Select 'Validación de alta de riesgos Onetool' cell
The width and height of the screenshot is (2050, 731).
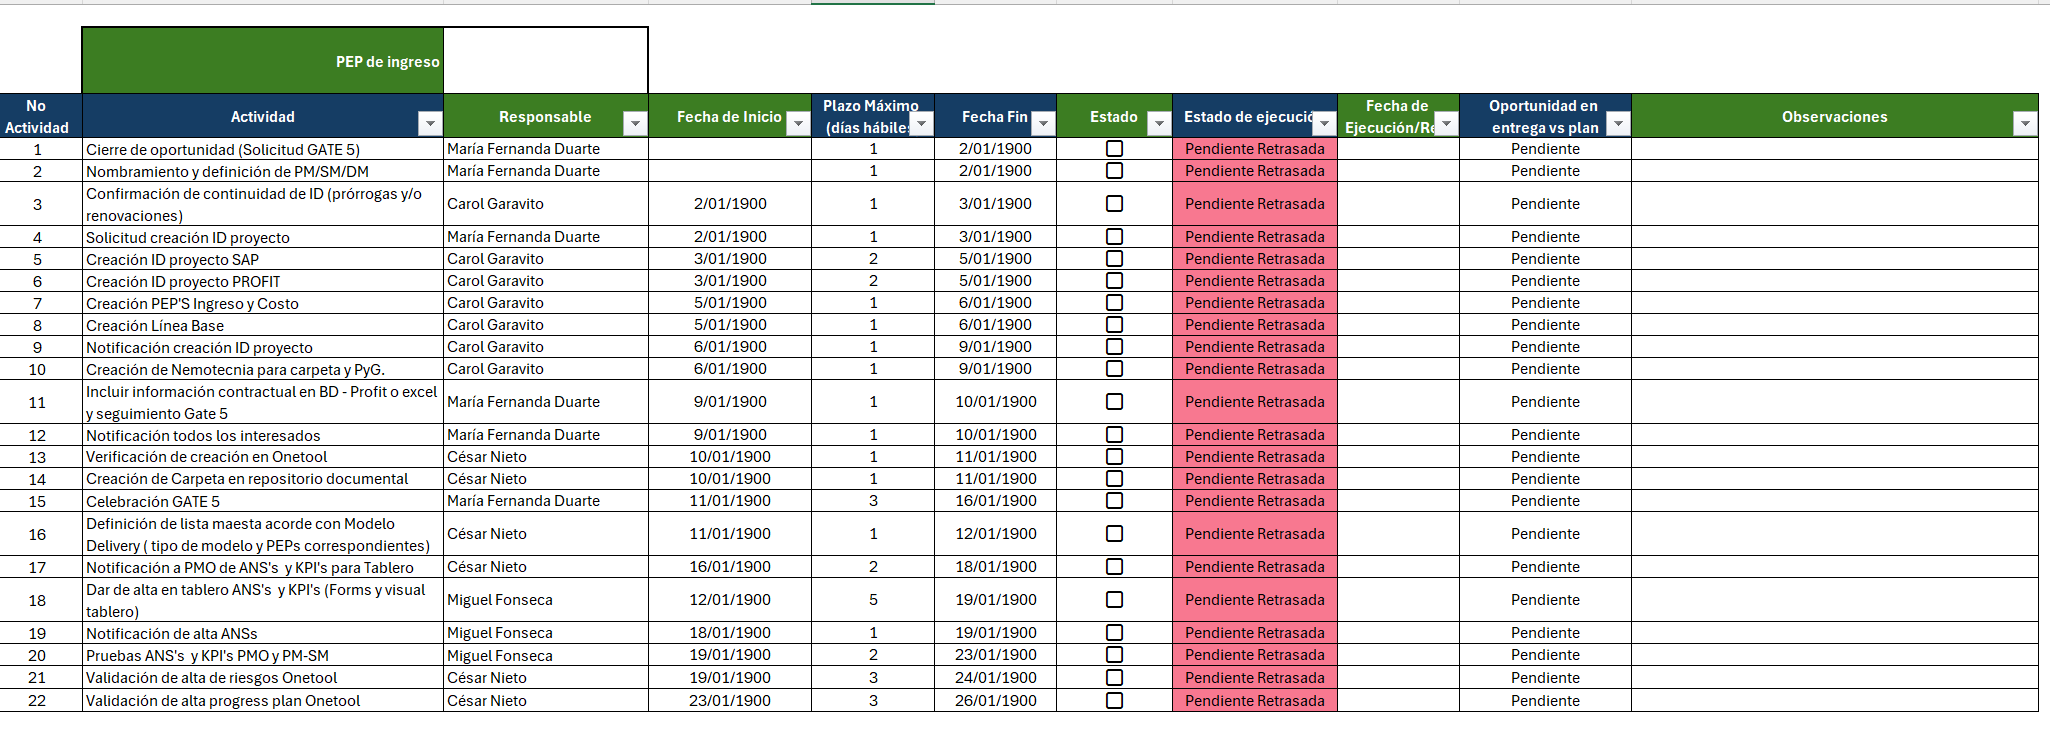click(x=263, y=678)
